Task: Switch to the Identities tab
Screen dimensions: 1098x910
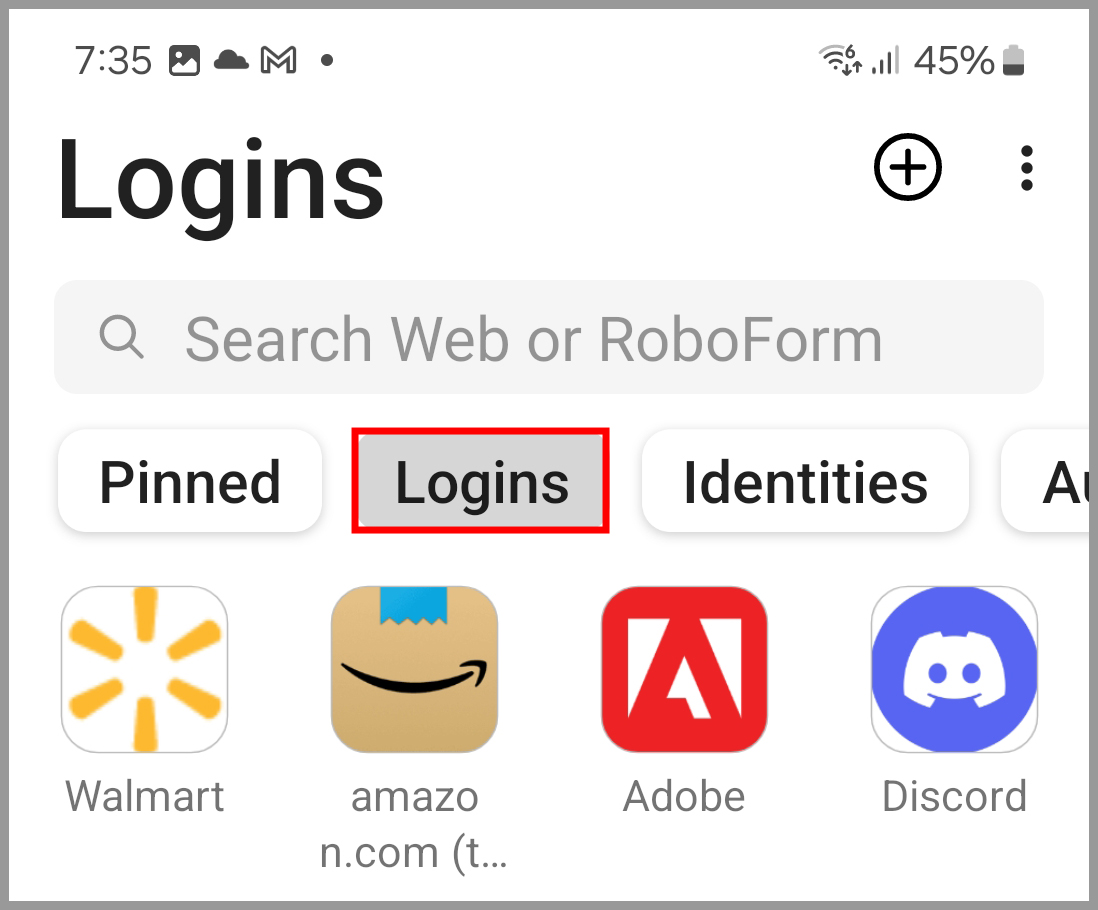Action: tap(805, 482)
